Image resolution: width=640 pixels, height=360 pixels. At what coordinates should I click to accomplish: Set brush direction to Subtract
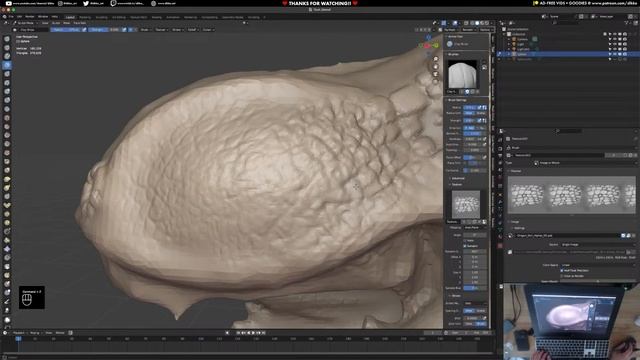click(481, 128)
